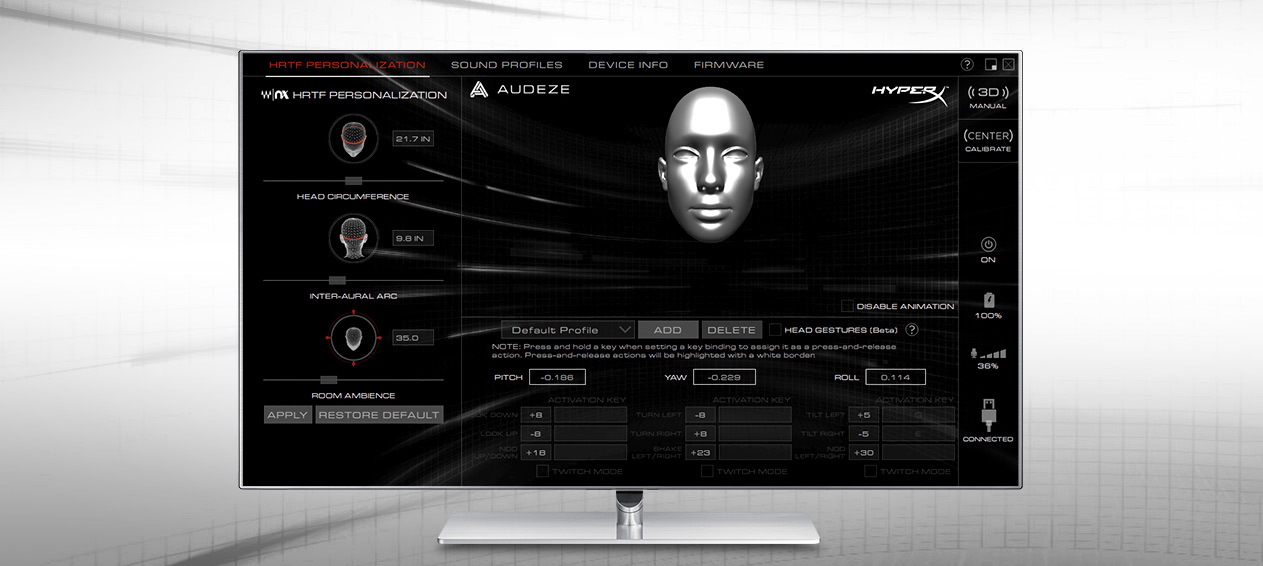
Task: Click the DELETE profile button
Action: click(731, 330)
